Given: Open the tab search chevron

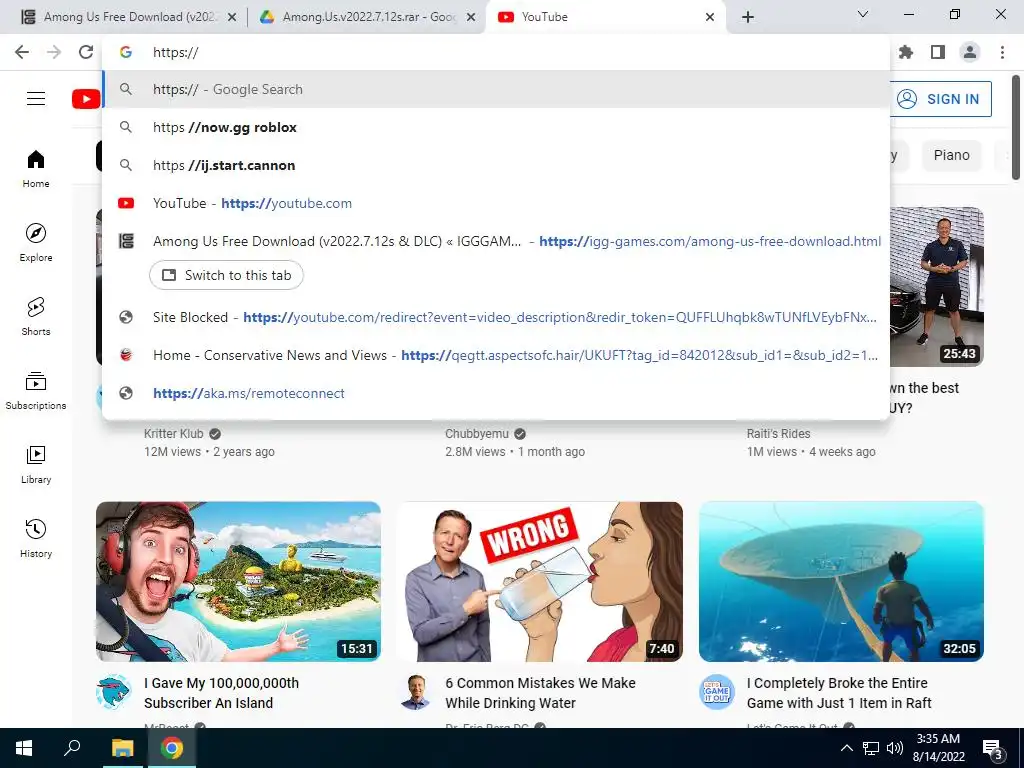Looking at the screenshot, I should pos(863,14).
